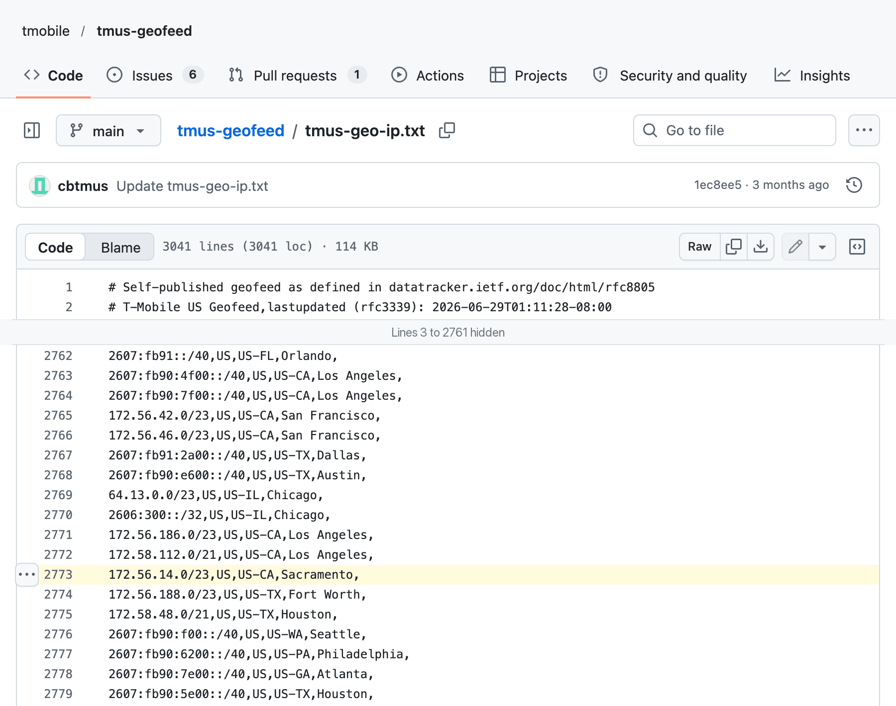The image size is (896, 706).
Task: Open the symbols panel icon
Action: 857,247
